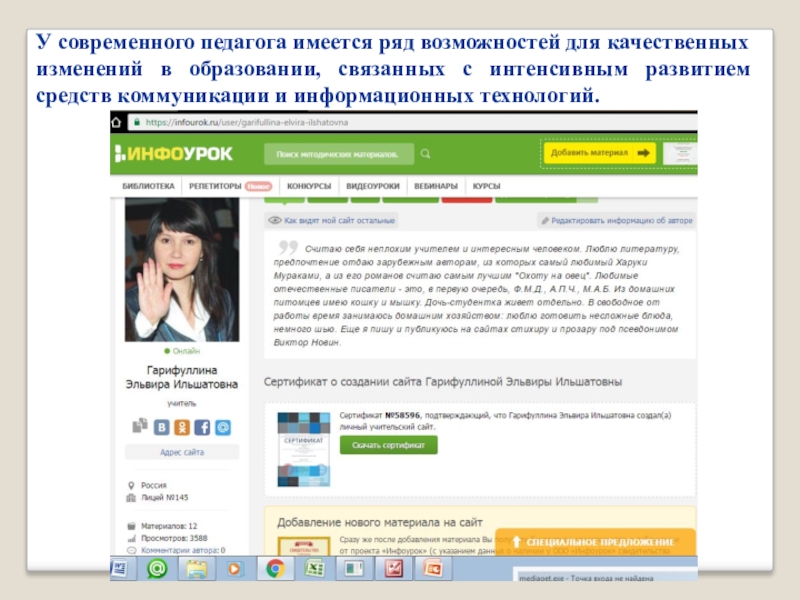Click Скачать сертификат button

[389, 445]
